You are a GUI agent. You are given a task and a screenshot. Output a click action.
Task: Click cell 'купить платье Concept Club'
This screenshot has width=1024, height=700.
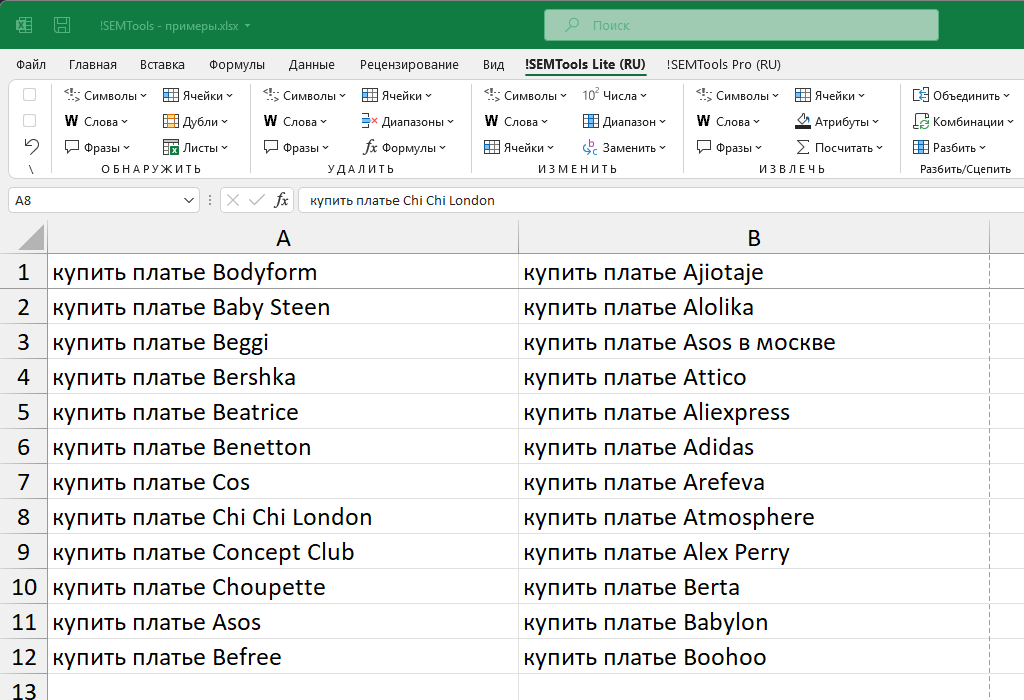tap(283, 552)
